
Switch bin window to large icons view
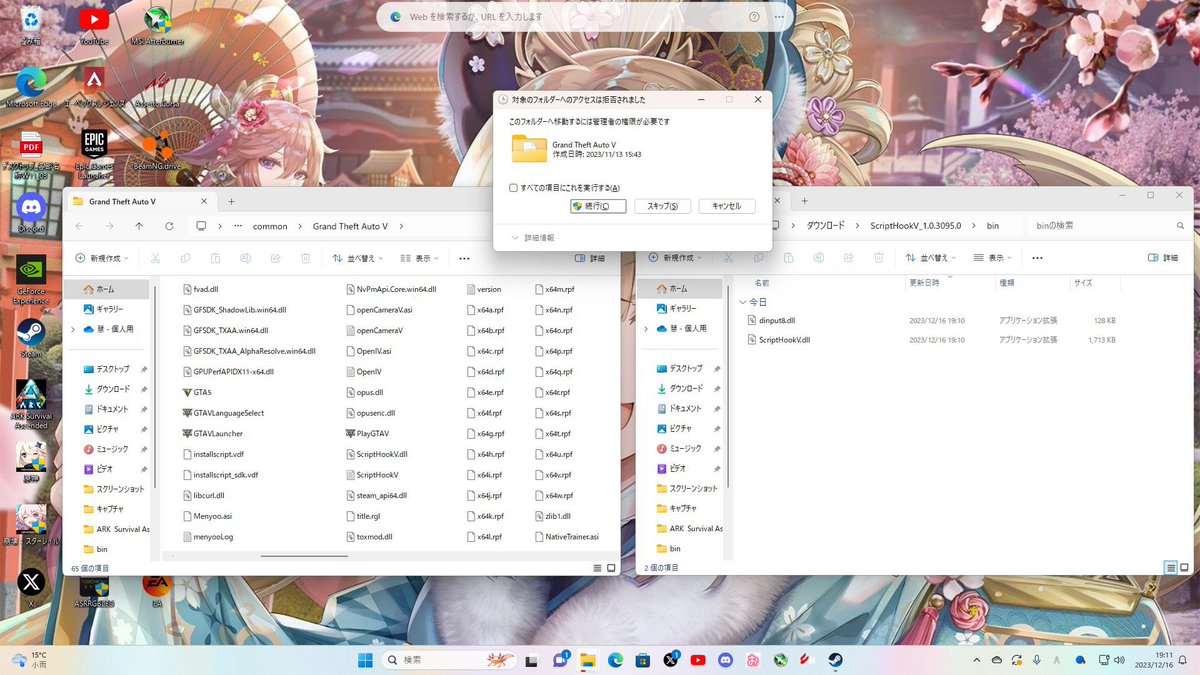(1186, 567)
